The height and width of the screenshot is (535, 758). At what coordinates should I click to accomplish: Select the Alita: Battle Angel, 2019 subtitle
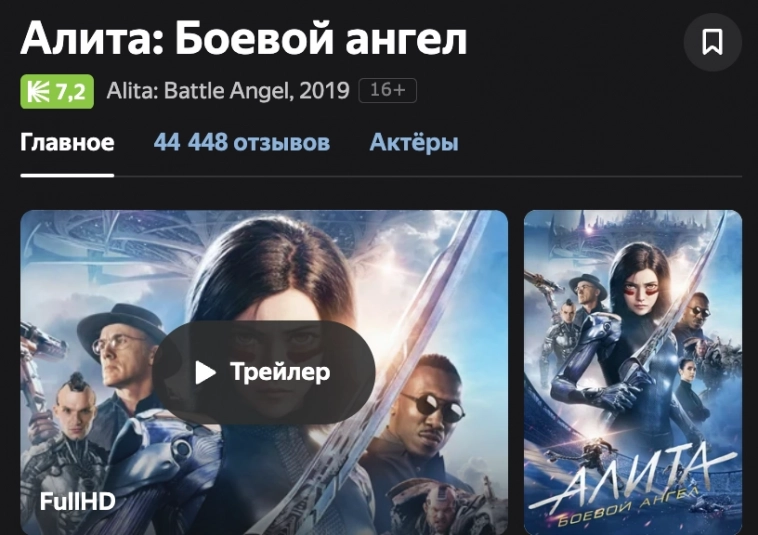point(228,91)
